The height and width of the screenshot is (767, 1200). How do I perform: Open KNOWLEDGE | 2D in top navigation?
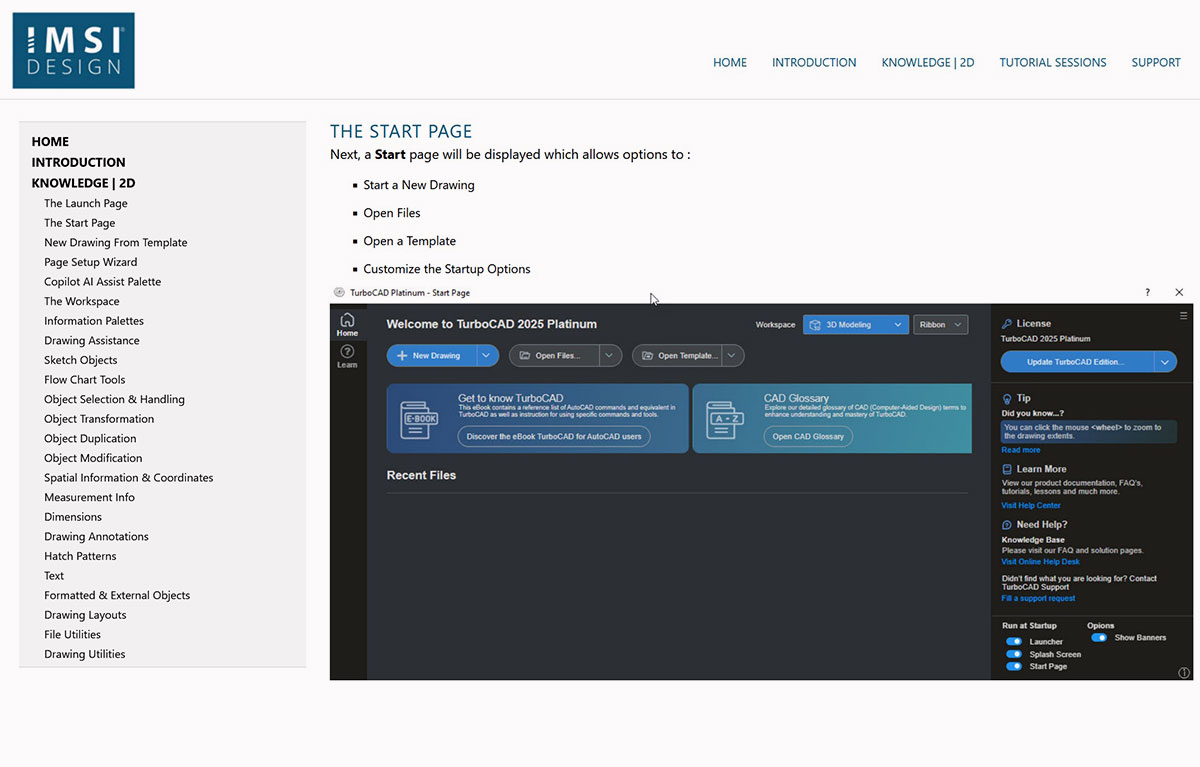(928, 62)
